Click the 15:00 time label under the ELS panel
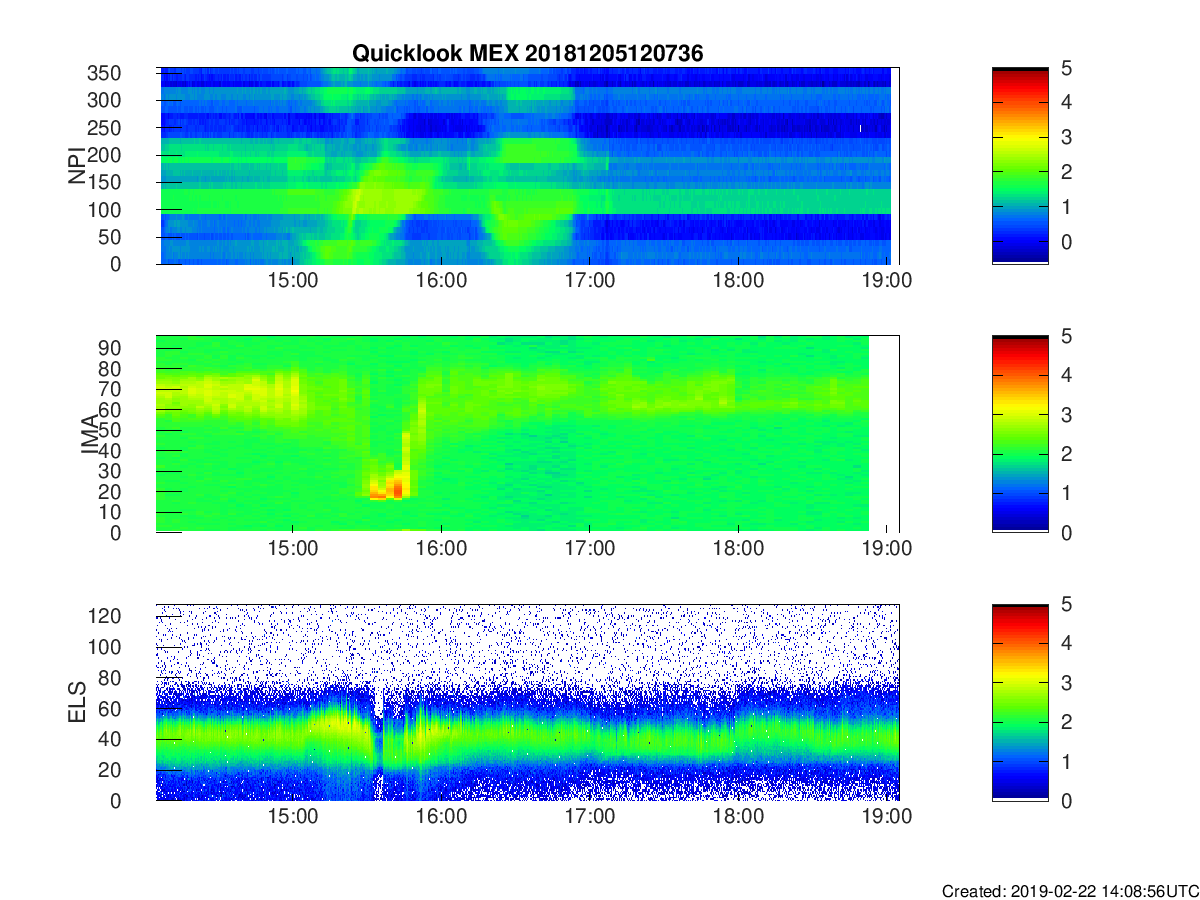This screenshot has width=1200, height=900. coord(293,817)
